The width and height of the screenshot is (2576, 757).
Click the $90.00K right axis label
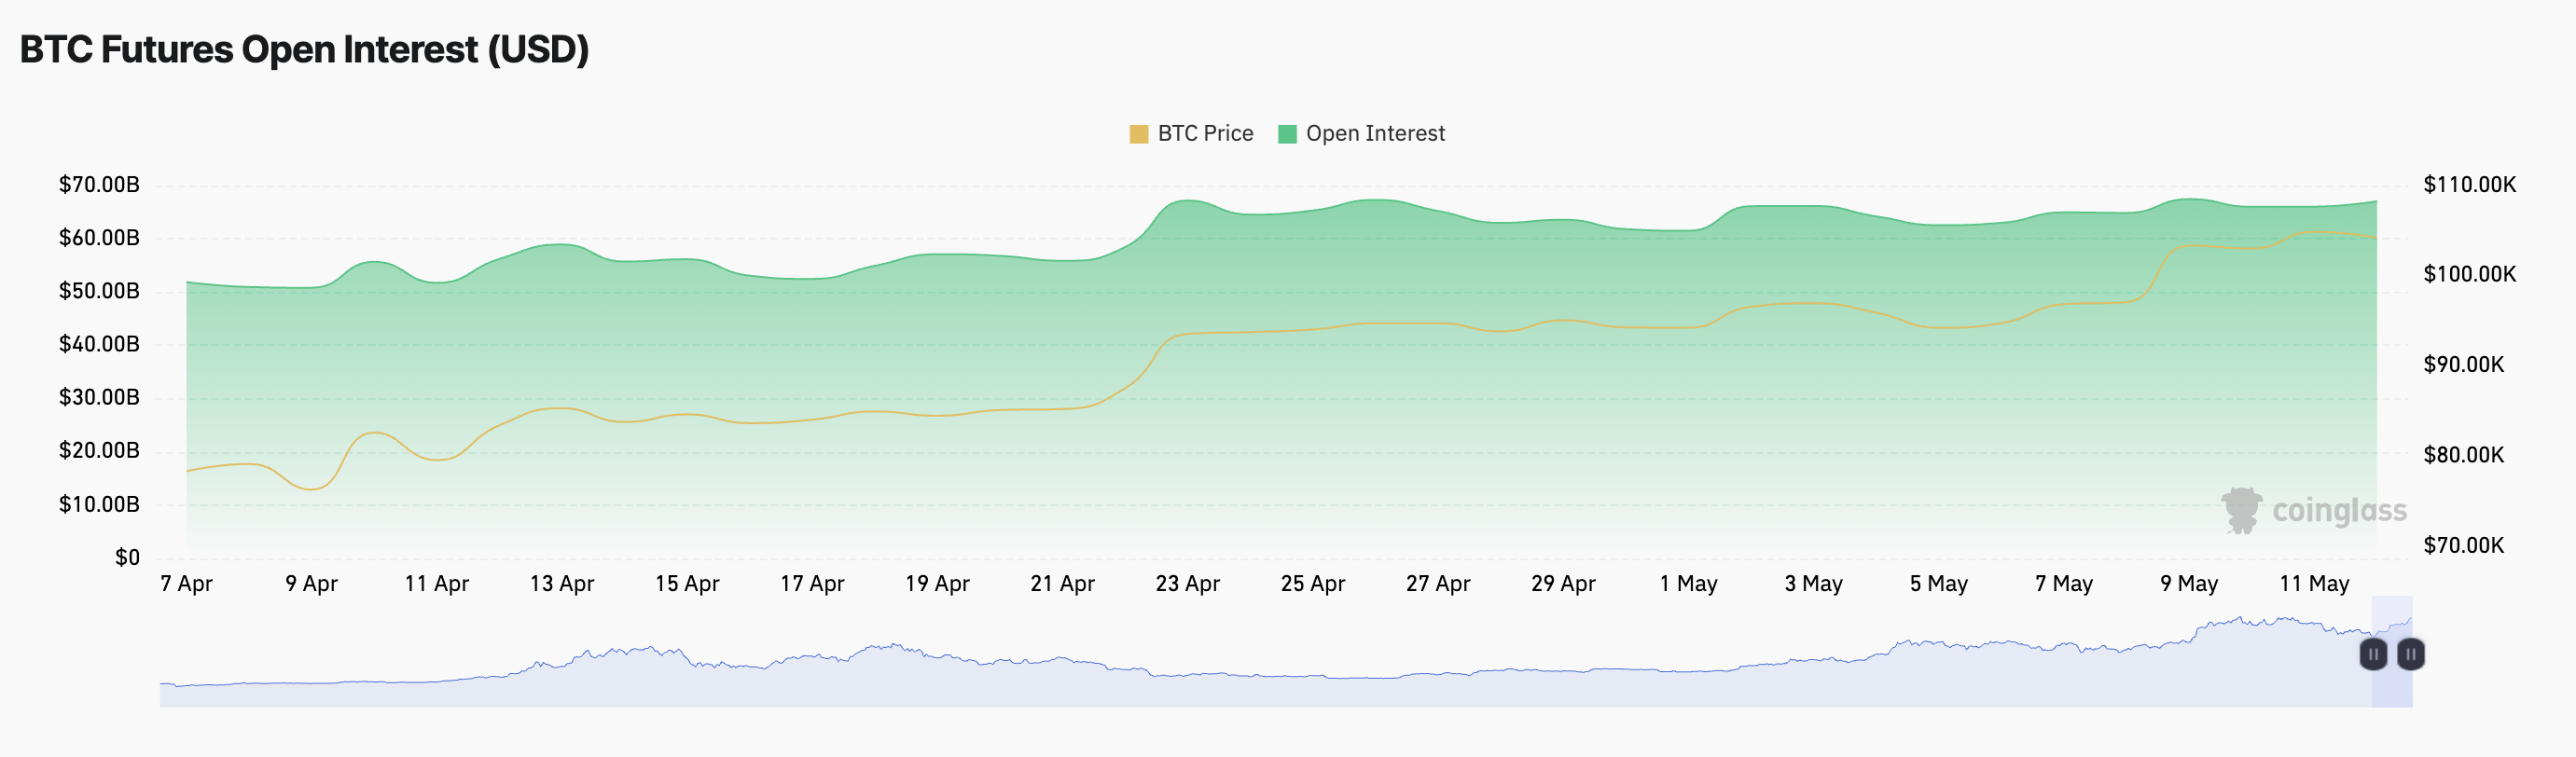click(2463, 364)
